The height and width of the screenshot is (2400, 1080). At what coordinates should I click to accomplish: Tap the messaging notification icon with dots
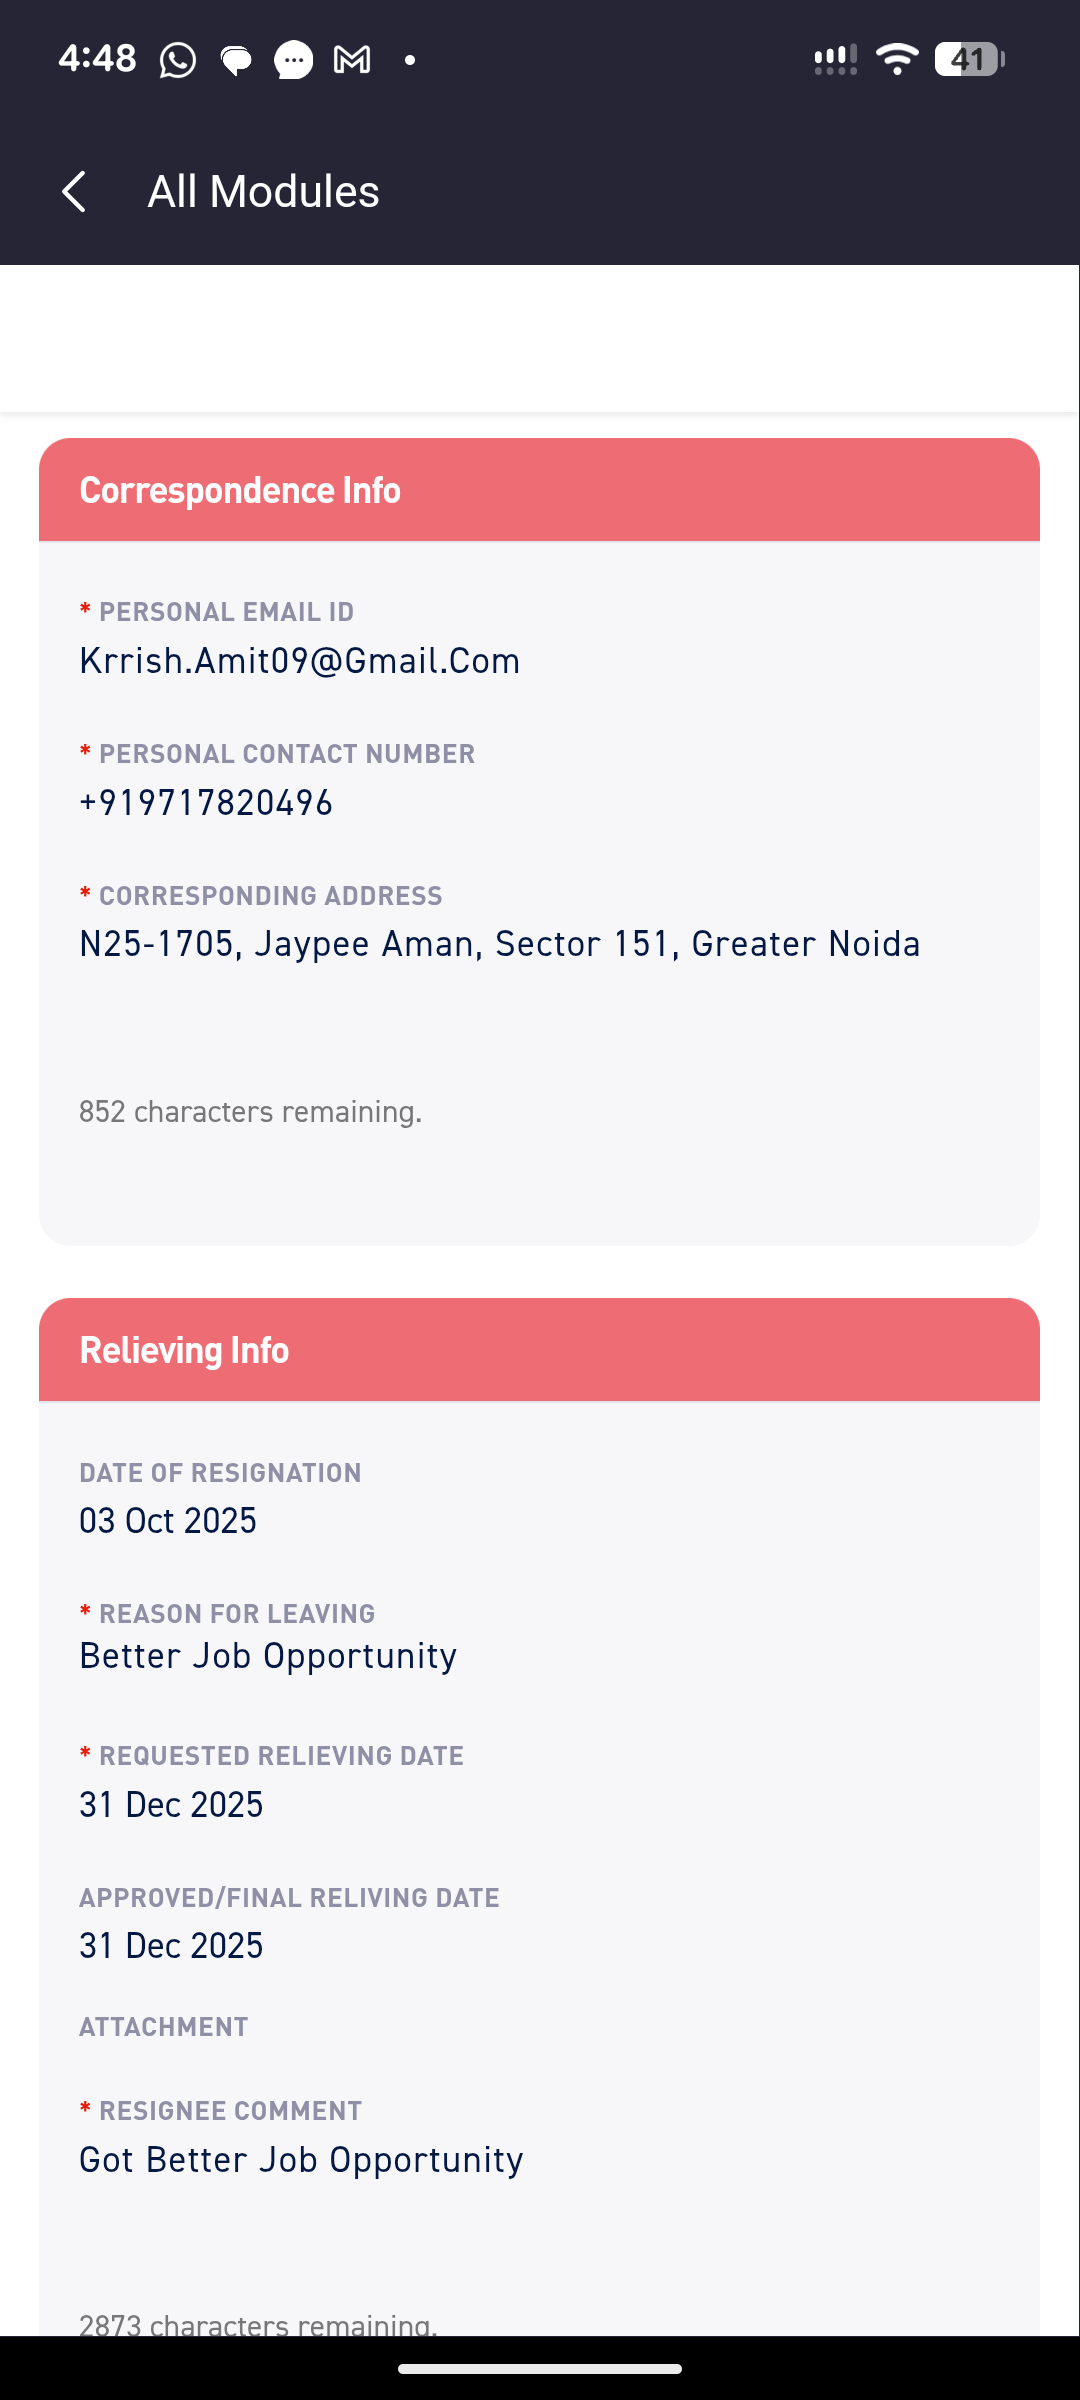coord(294,60)
